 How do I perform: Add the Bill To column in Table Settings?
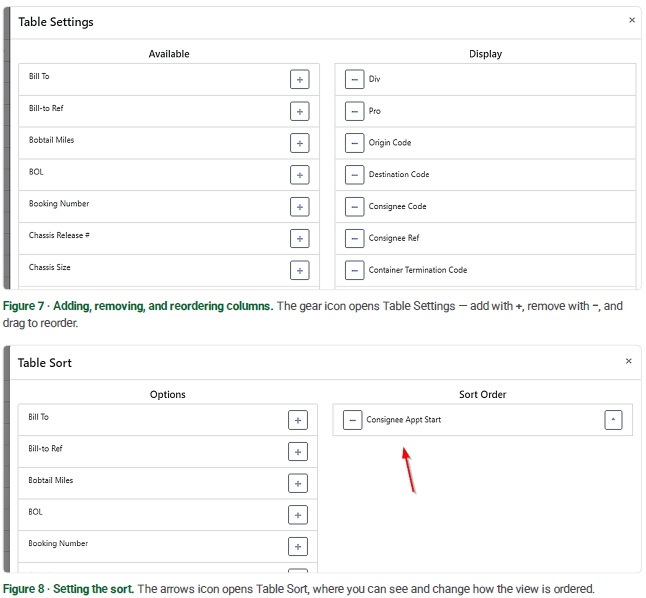(x=300, y=80)
